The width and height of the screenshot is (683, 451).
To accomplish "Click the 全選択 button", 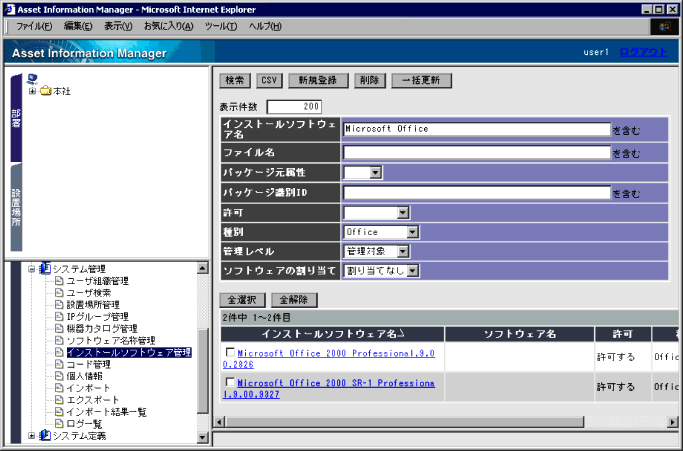I will coord(242,300).
